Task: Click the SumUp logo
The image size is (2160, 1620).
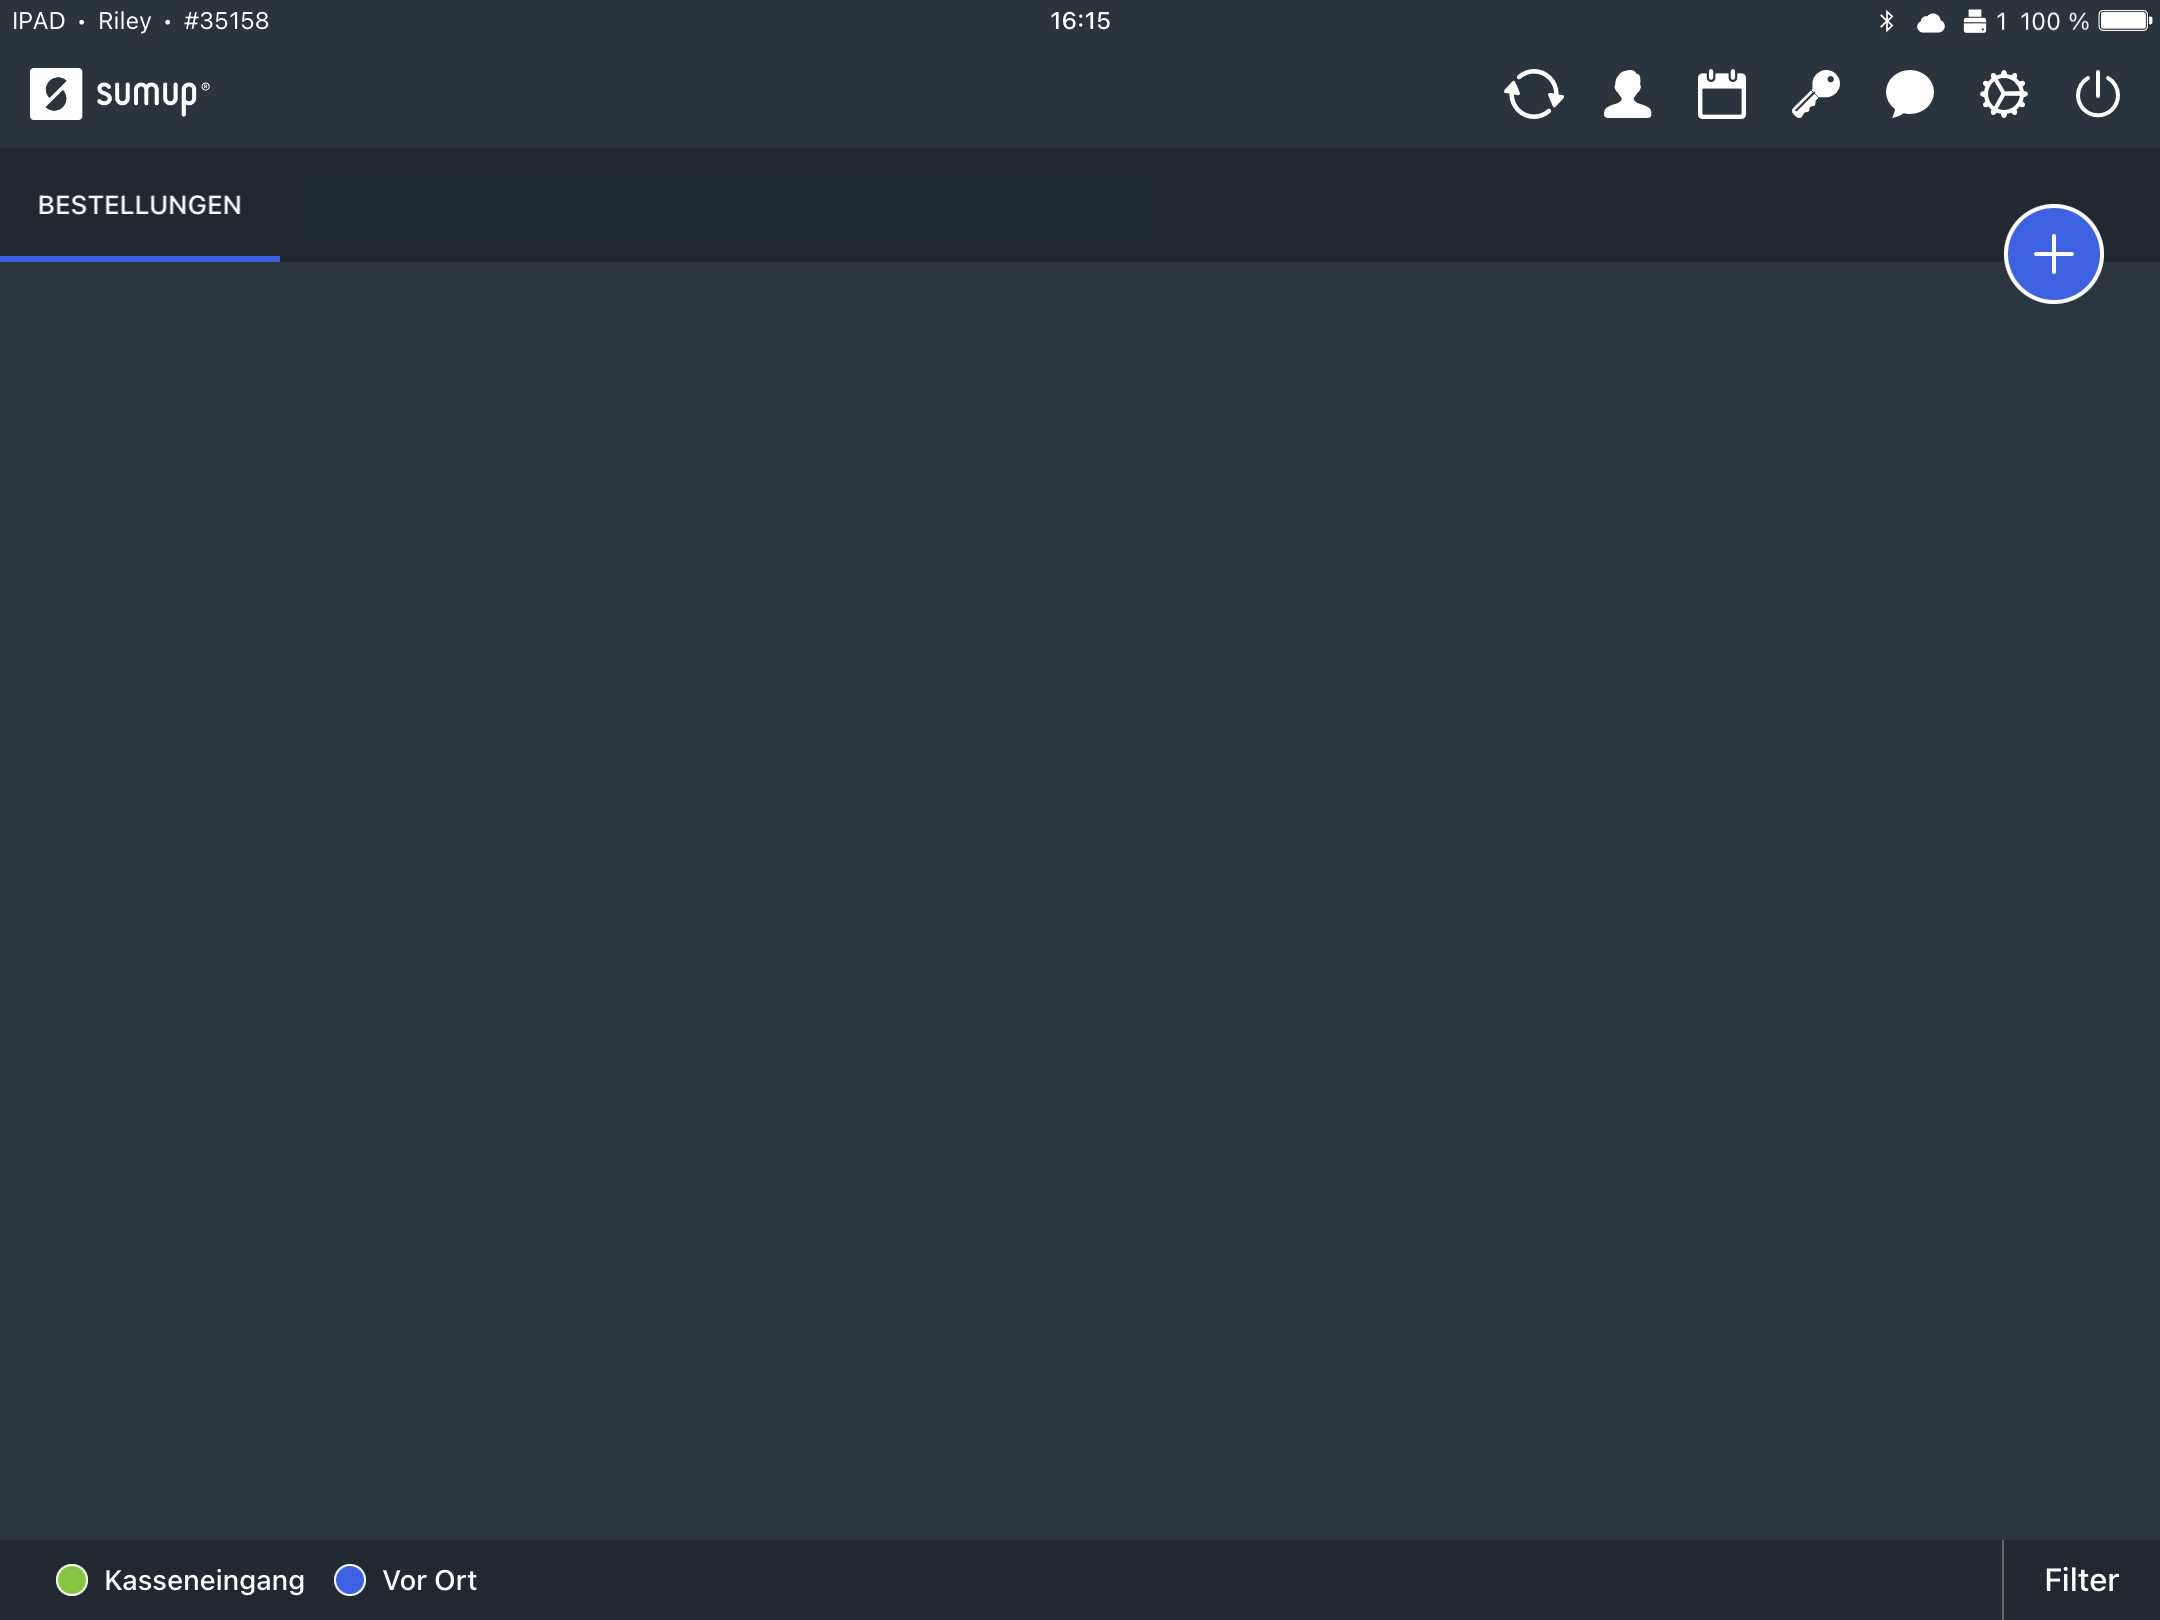Action: click(120, 94)
